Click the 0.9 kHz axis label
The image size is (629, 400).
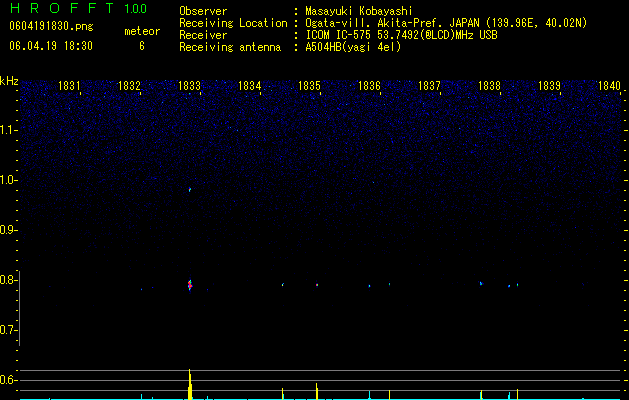[9, 230]
